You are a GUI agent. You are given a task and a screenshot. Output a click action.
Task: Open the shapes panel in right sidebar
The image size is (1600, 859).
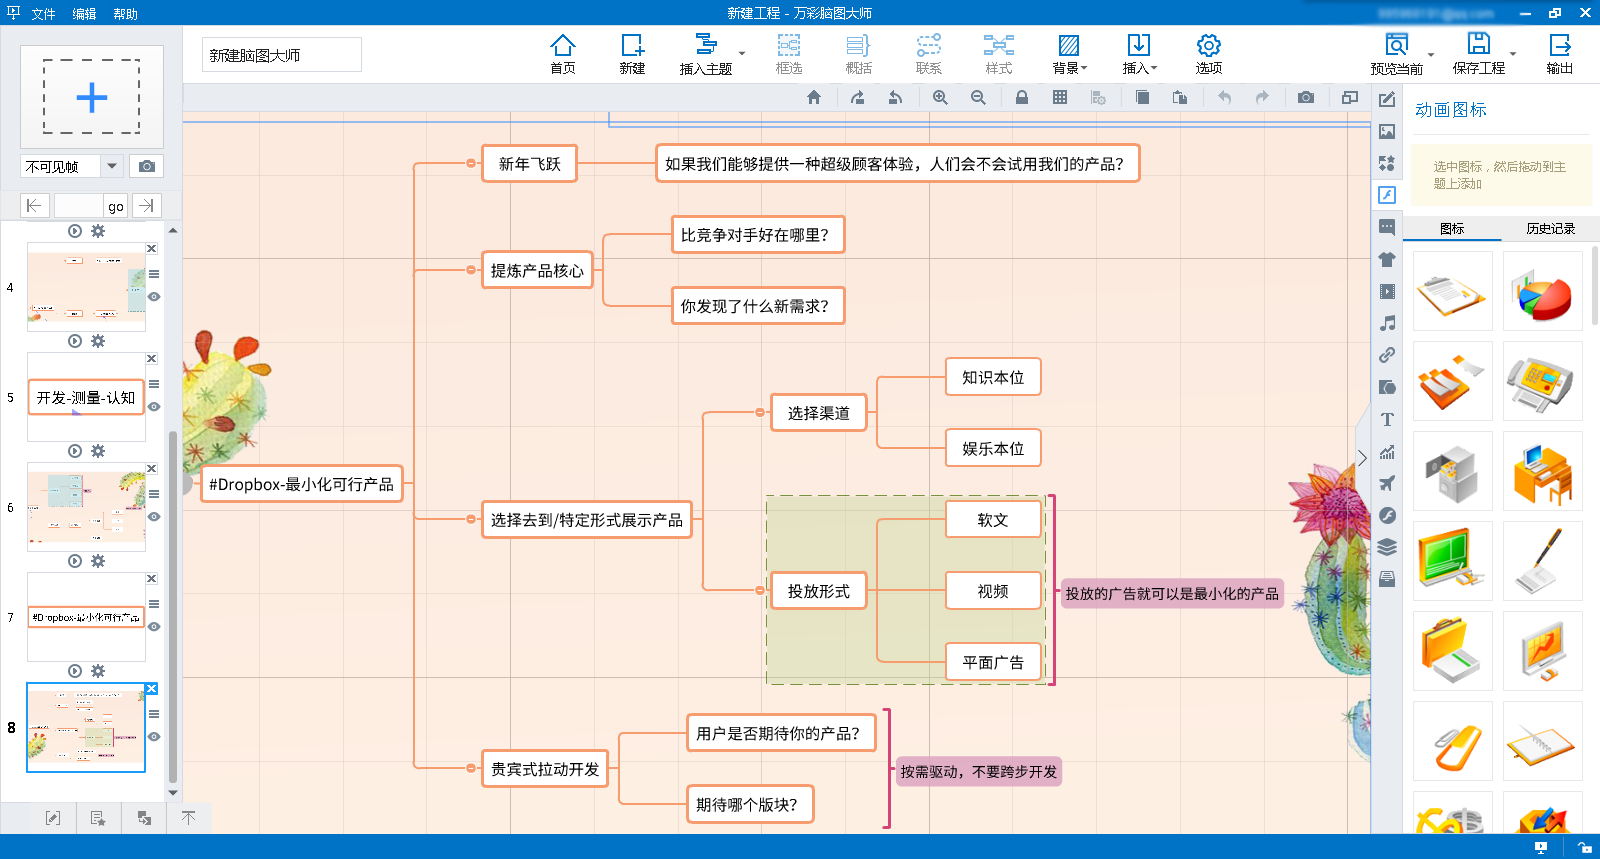tap(1387, 163)
